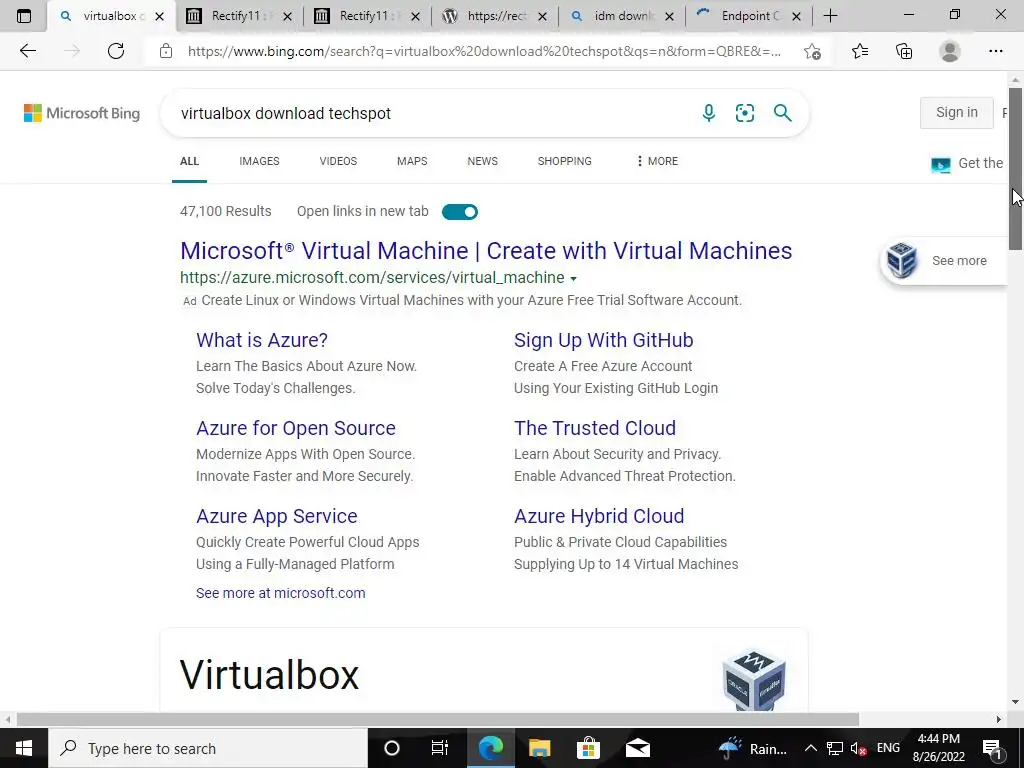The height and width of the screenshot is (768, 1024).
Task: Click the 47,100 Results text
Action: 225,212
